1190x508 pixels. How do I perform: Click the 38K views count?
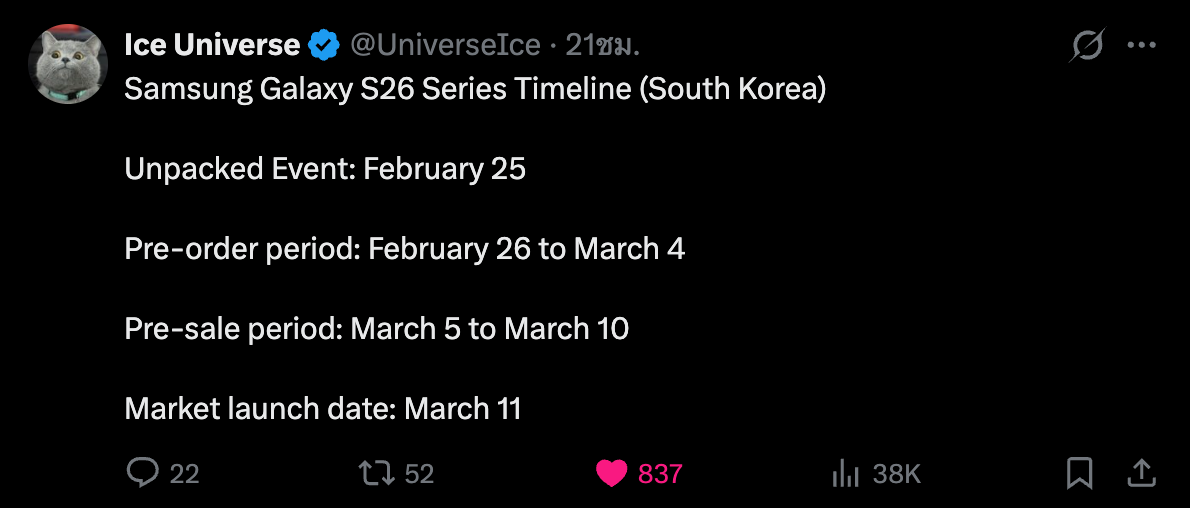coord(896,473)
